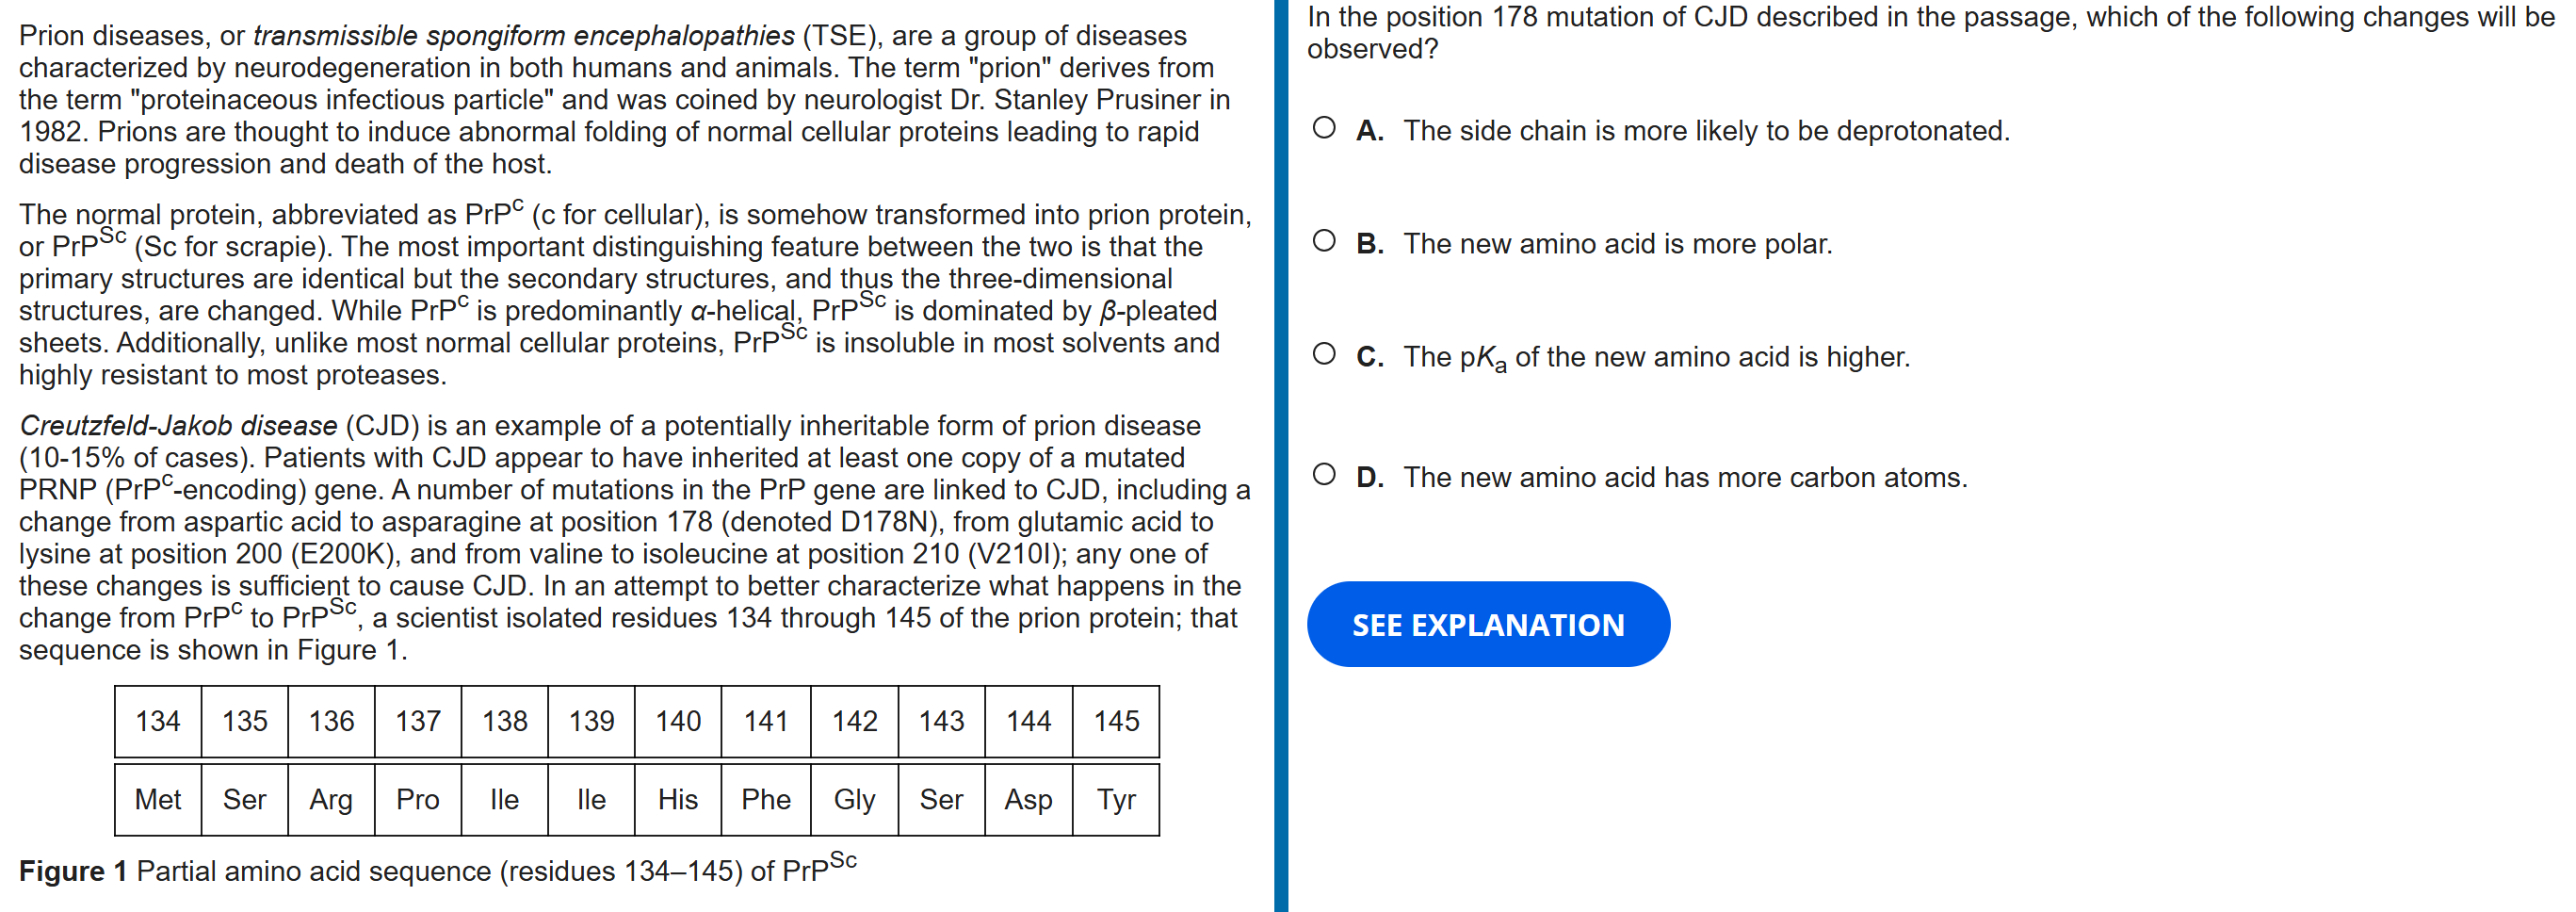
Task: Click the 'Arg' residue cell
Action: [x=331, y=800]
